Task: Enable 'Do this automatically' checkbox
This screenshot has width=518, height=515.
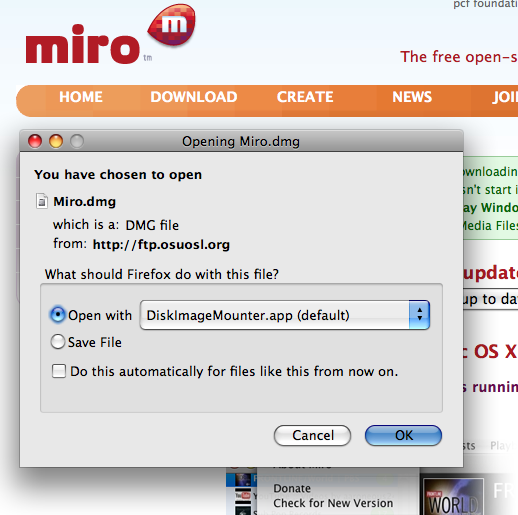Action: 59,371
